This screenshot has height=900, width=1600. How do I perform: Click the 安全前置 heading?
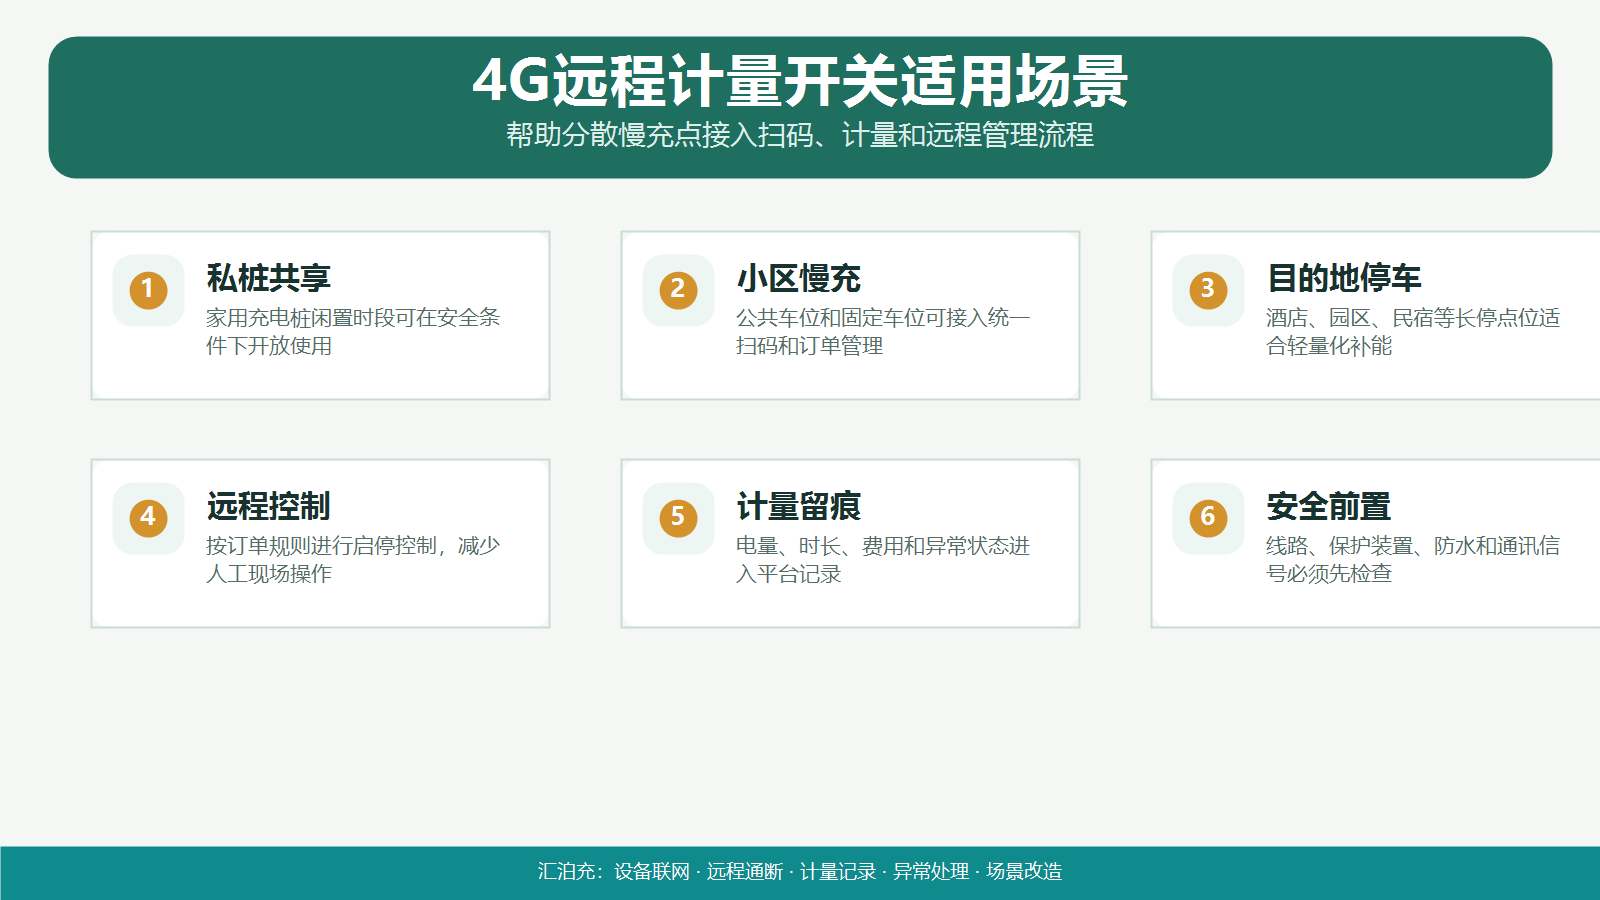(x=1328, y=506)
